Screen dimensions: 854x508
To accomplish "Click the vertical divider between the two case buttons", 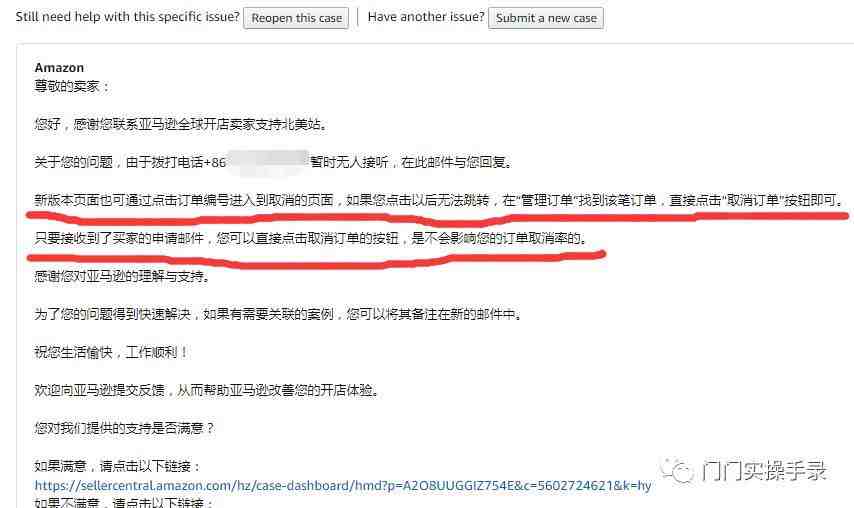I will pyautogui.click(x=358, y=17).
